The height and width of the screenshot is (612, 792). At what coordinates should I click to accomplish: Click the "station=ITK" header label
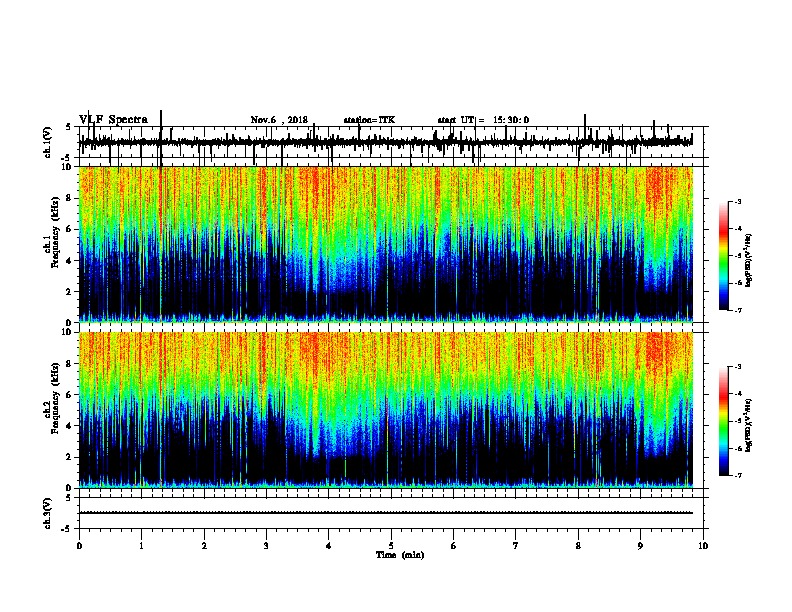point(369,120)
